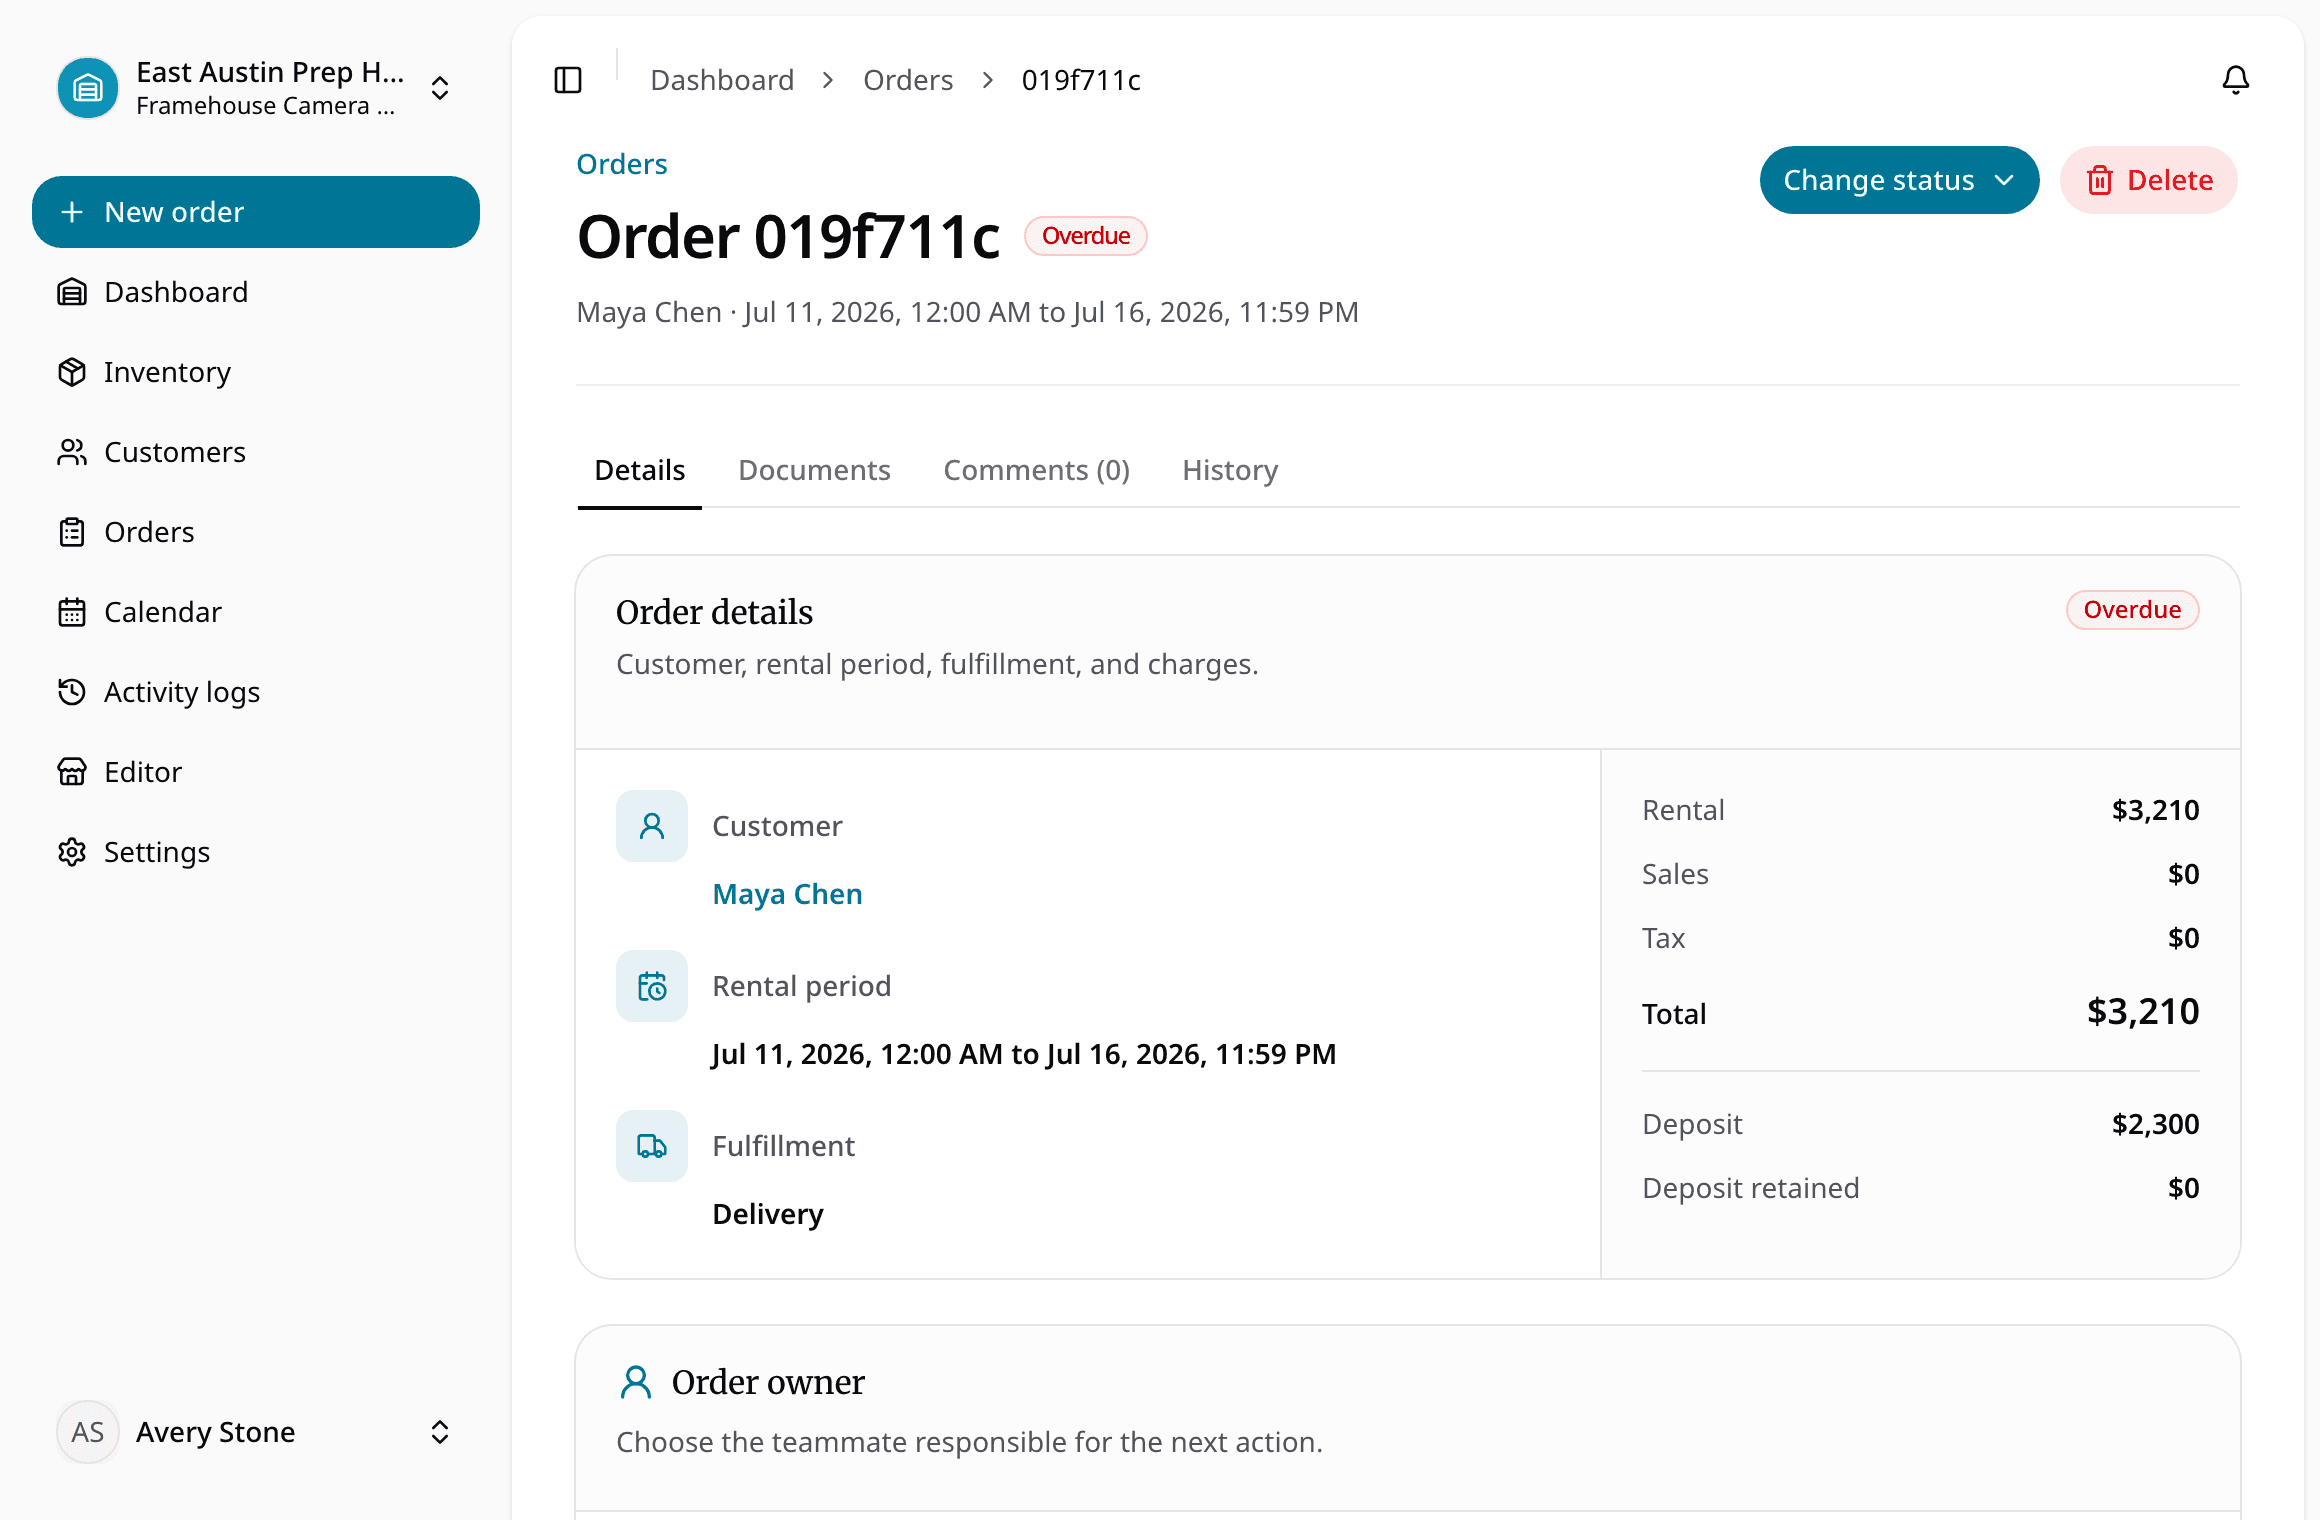Image resolution: width=2320 pixels, height=1520 pixels.
Task: Click the Total $3,210 amount
Action: pyautogui.click(x=2143, y=1012)
